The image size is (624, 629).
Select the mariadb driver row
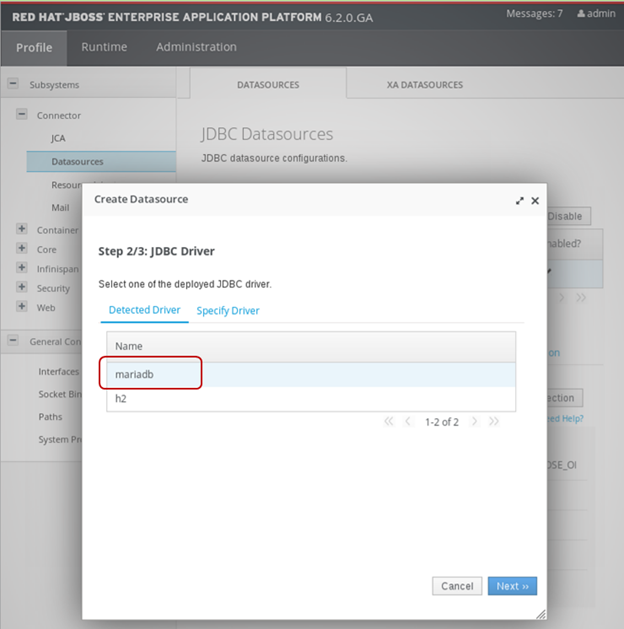pos(310,375)
